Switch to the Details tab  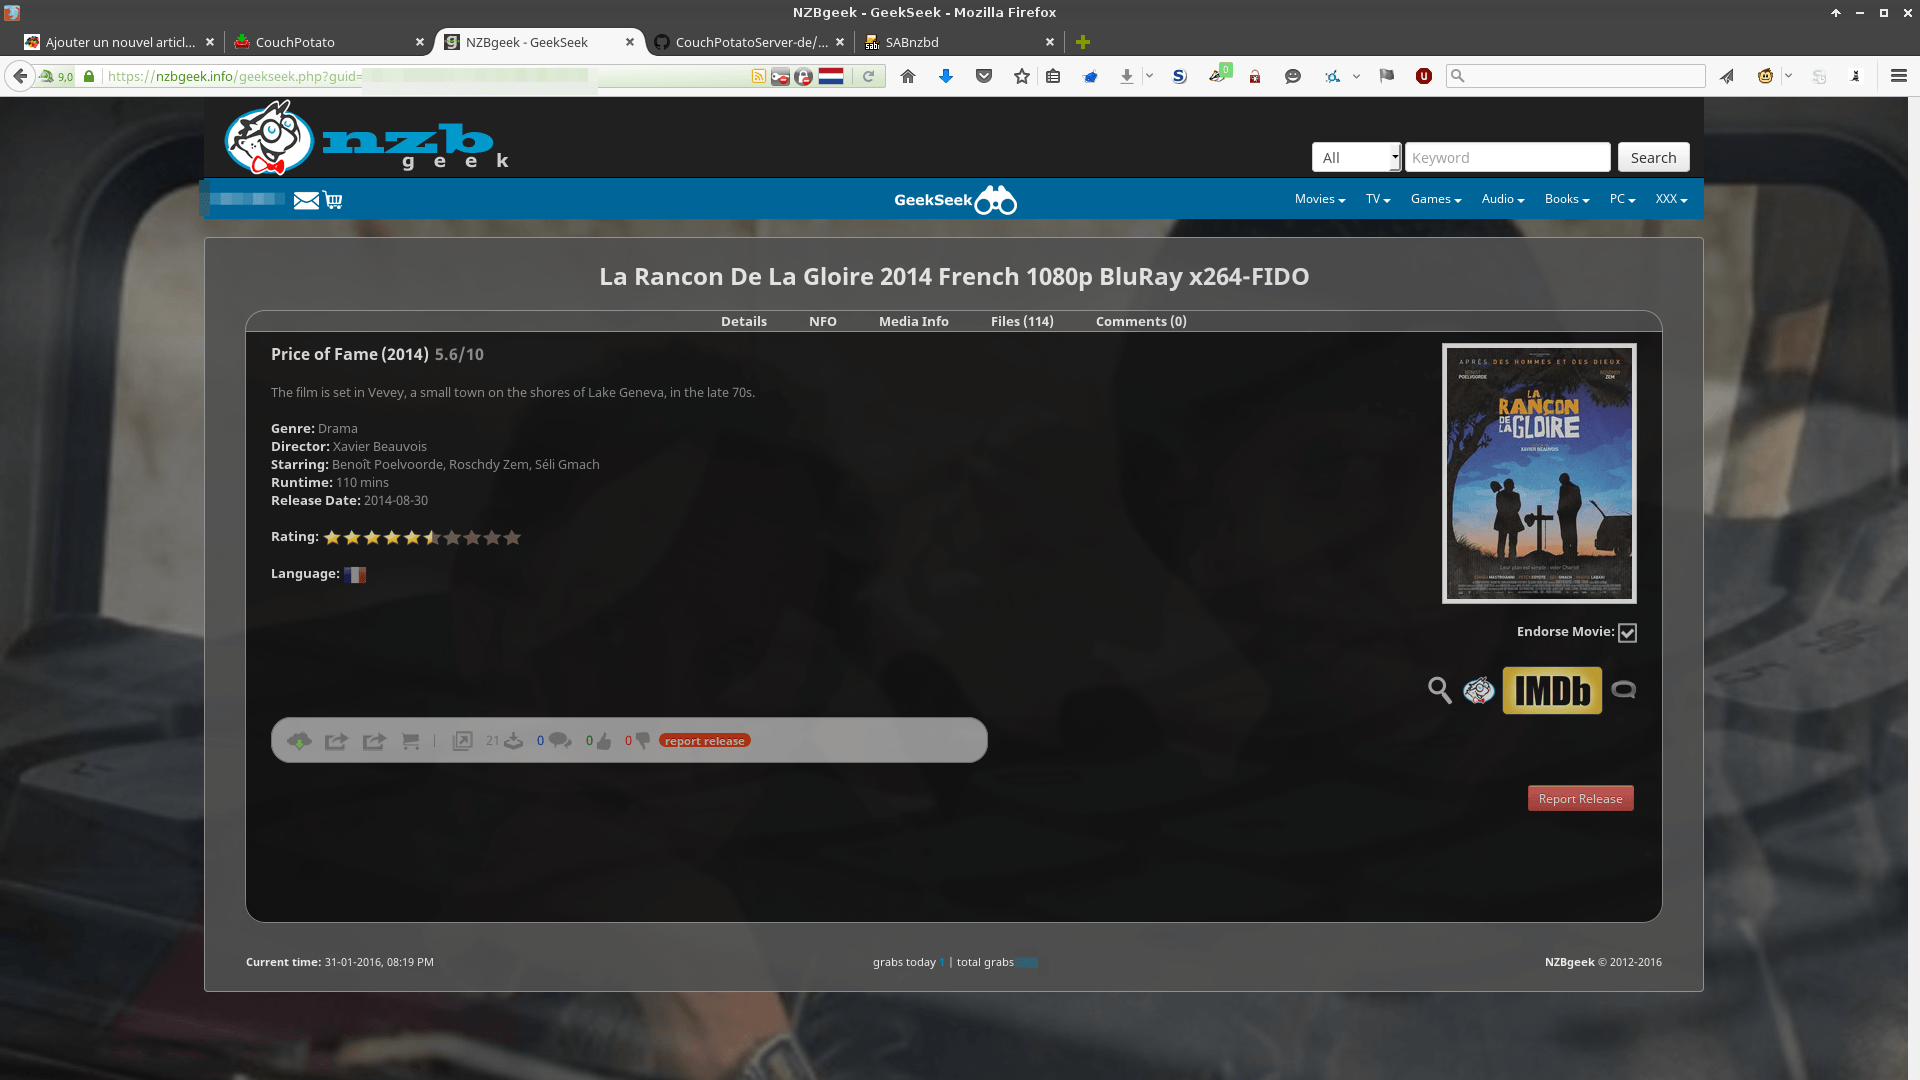click(744, 321)
